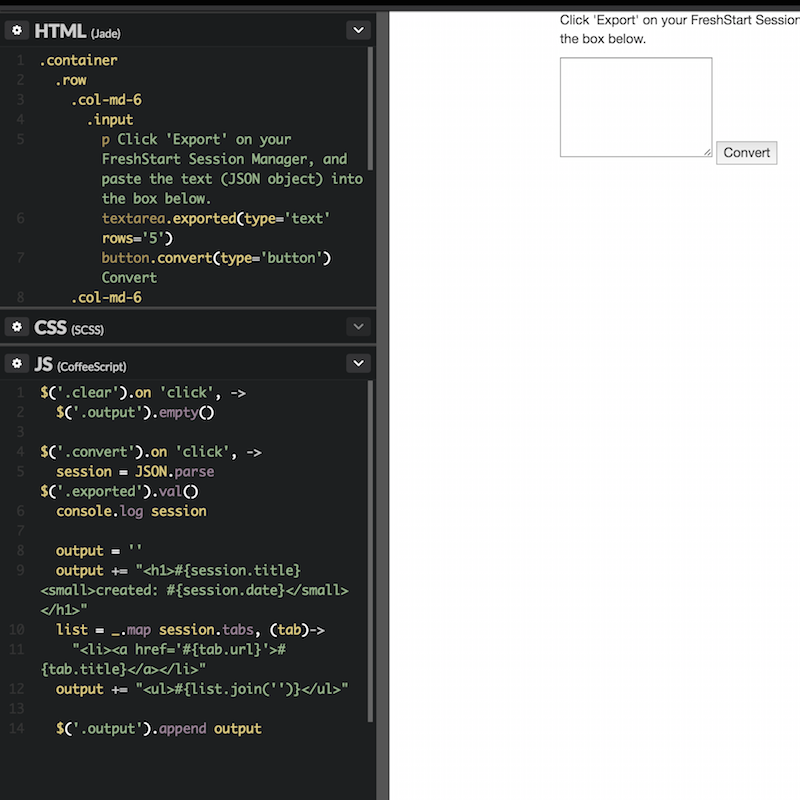Click the HTML editor vertical scrollbar
This screenshot has width=800, height=800.
371,108
